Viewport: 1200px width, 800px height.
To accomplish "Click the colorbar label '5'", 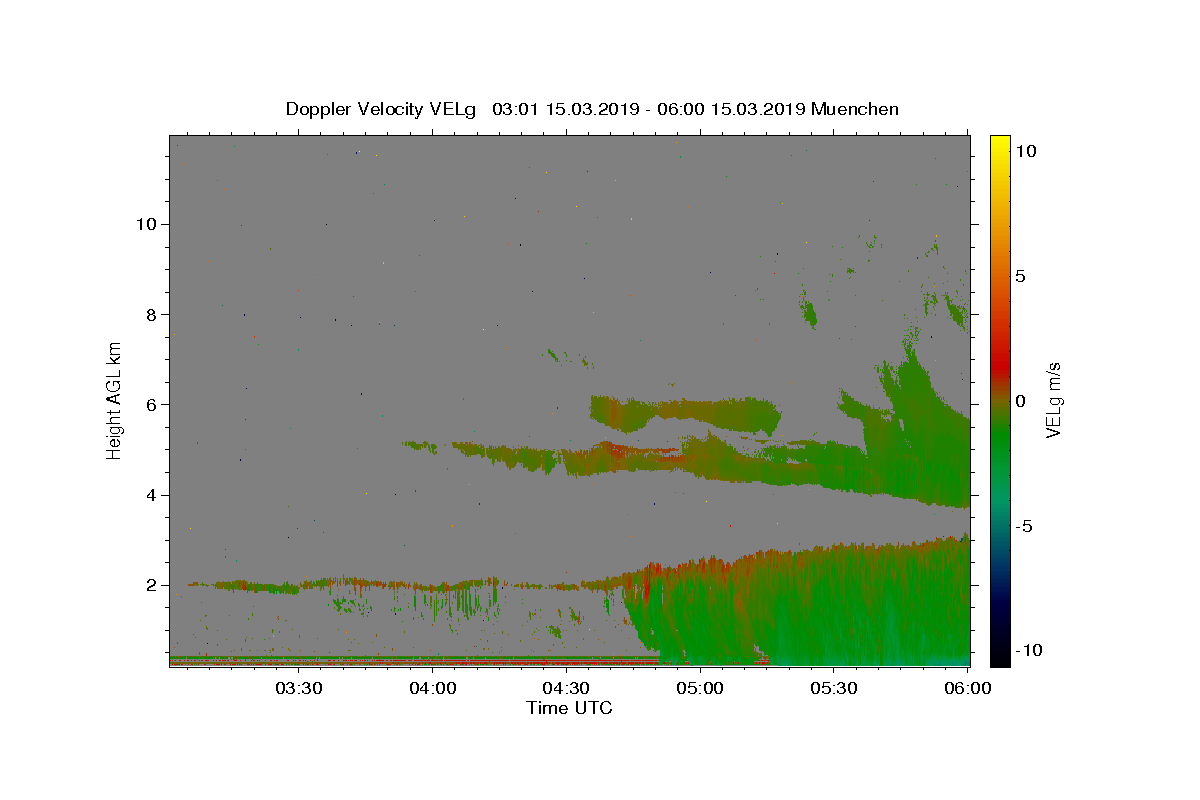I will pyautogui.click(x=1020, y=276).
